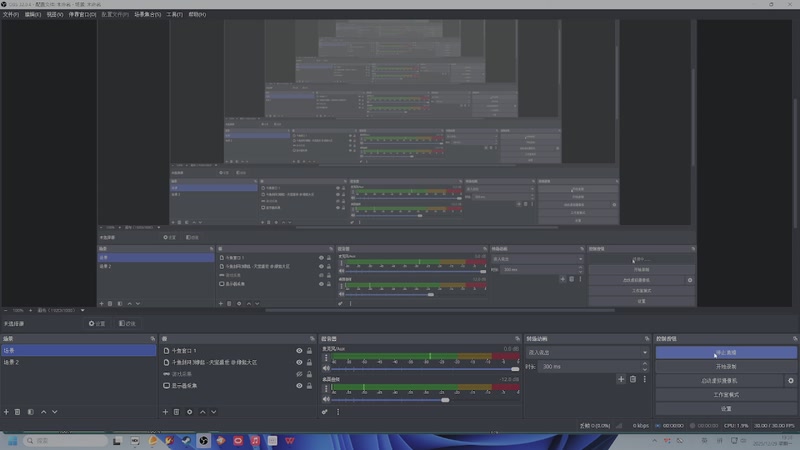Image resolution: width=800 pixels, height=450 pixels.
Task: Toggle lock on the 显示器采集 source
Action: (309, 386)
